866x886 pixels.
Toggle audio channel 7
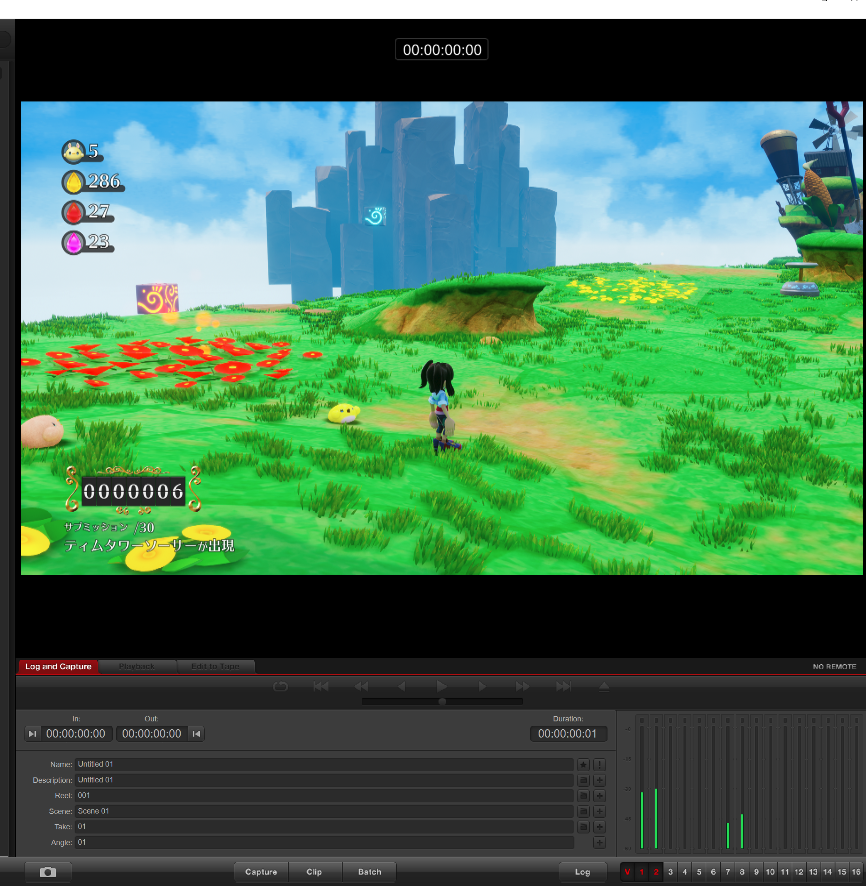pyautogui.click(x=728, y=872)
